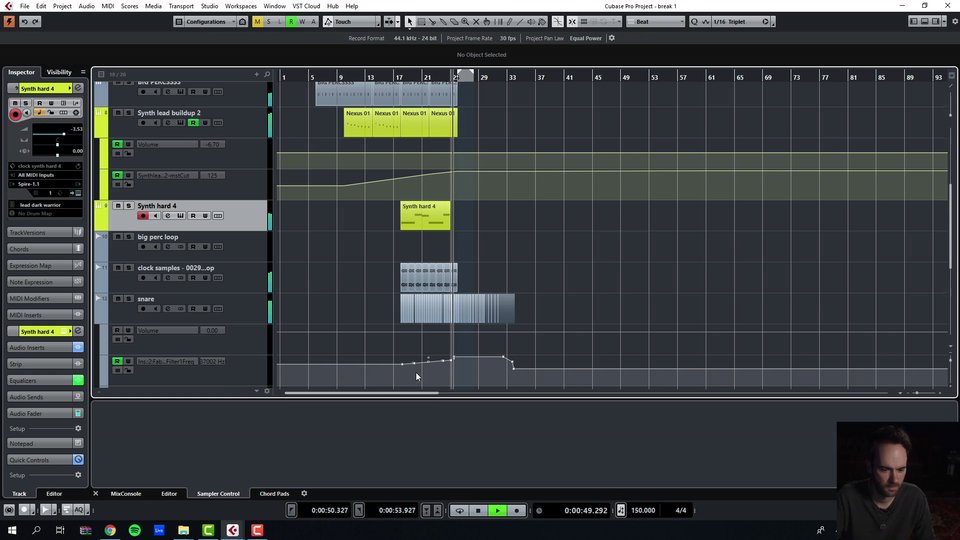Image resolution: width=960 pixels, height=540 pixels.
Task: Mute the snare track
Action: tap(118, 299)
